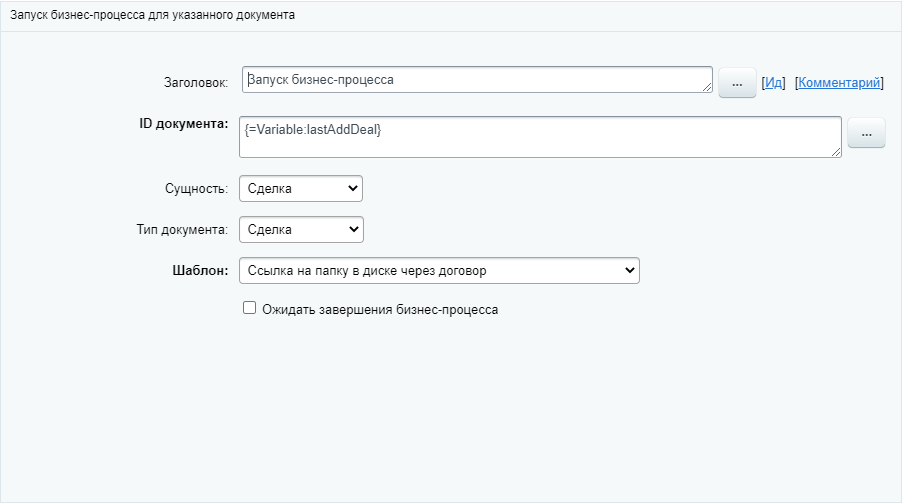This screenshot has width=903, height=503.
Task: Click the "Тип документа:" field label
Action: point(182,230)
